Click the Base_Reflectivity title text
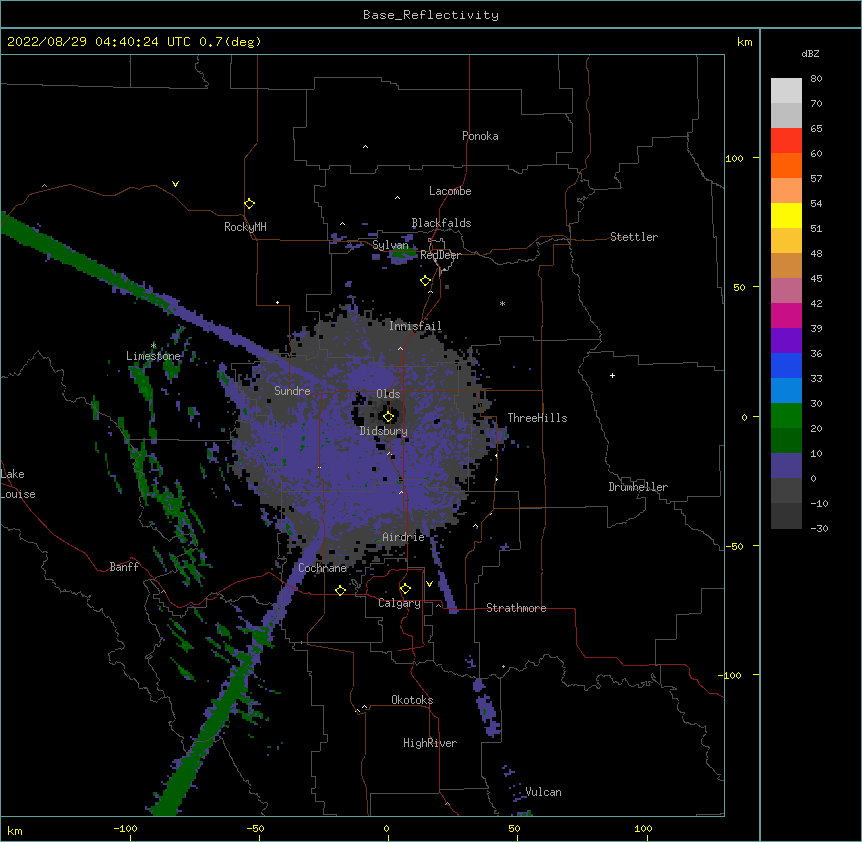This screenshot has height=842, width=862. pyautogui.click(x=431, y=15)
